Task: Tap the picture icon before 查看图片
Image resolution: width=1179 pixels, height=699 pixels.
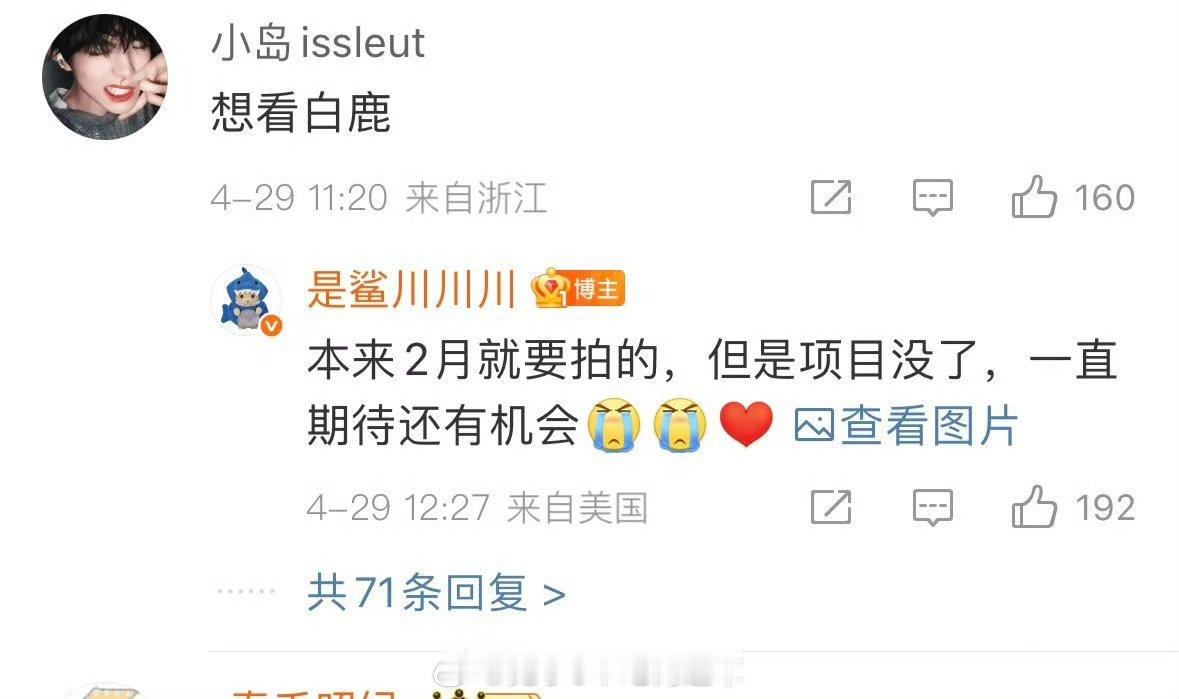Action: (814, 427)
